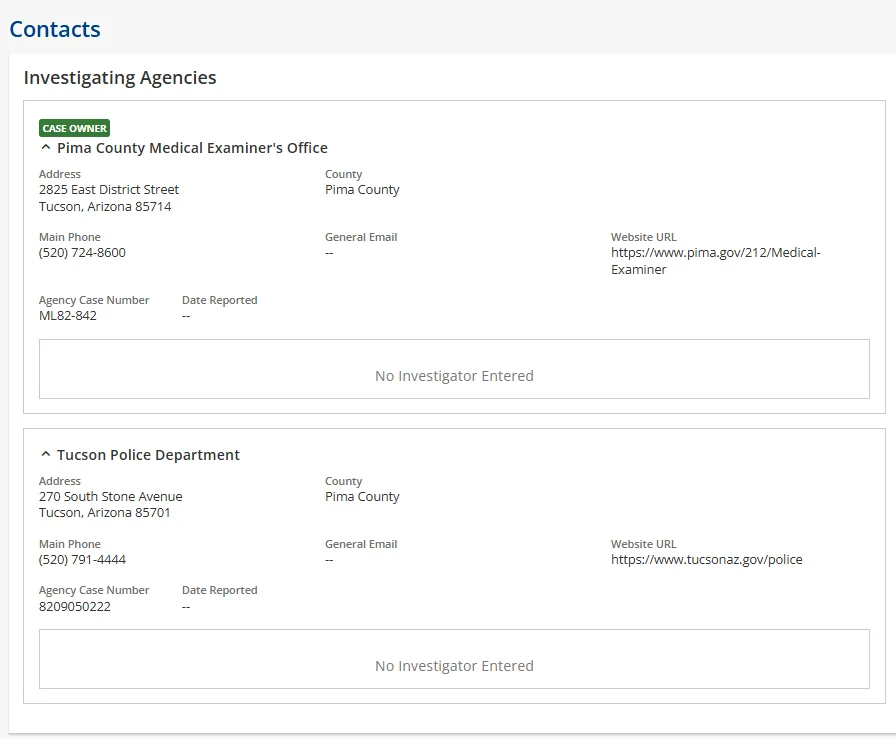This screenshot has width=896, height=739.
Task: Click the 2825 East District Street address
Action: click(109, 190)
